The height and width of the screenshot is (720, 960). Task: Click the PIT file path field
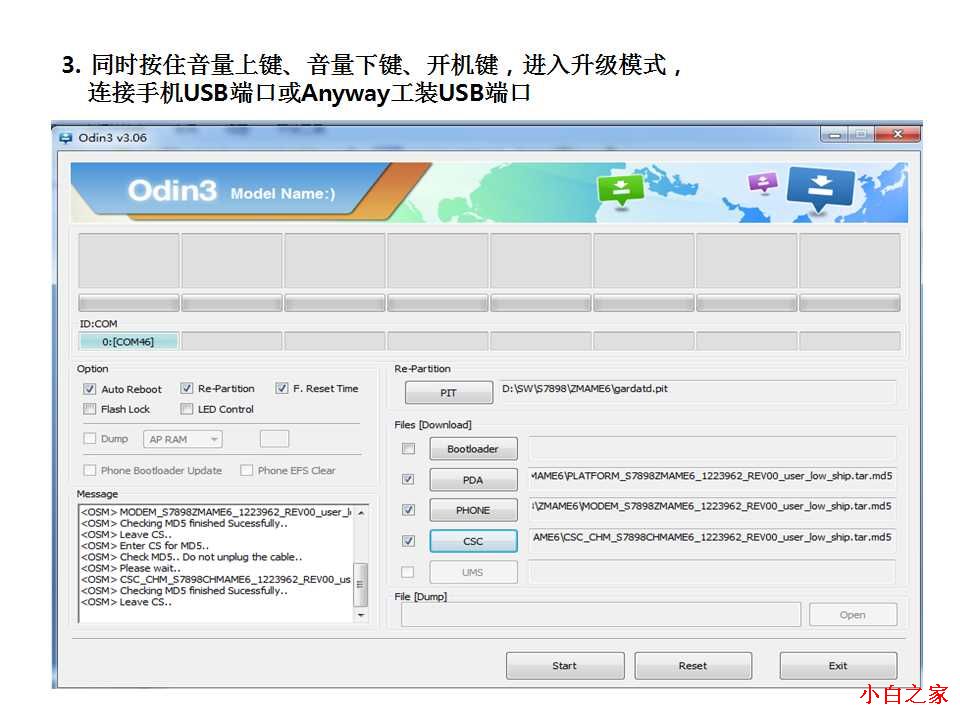tap(698, 391)
